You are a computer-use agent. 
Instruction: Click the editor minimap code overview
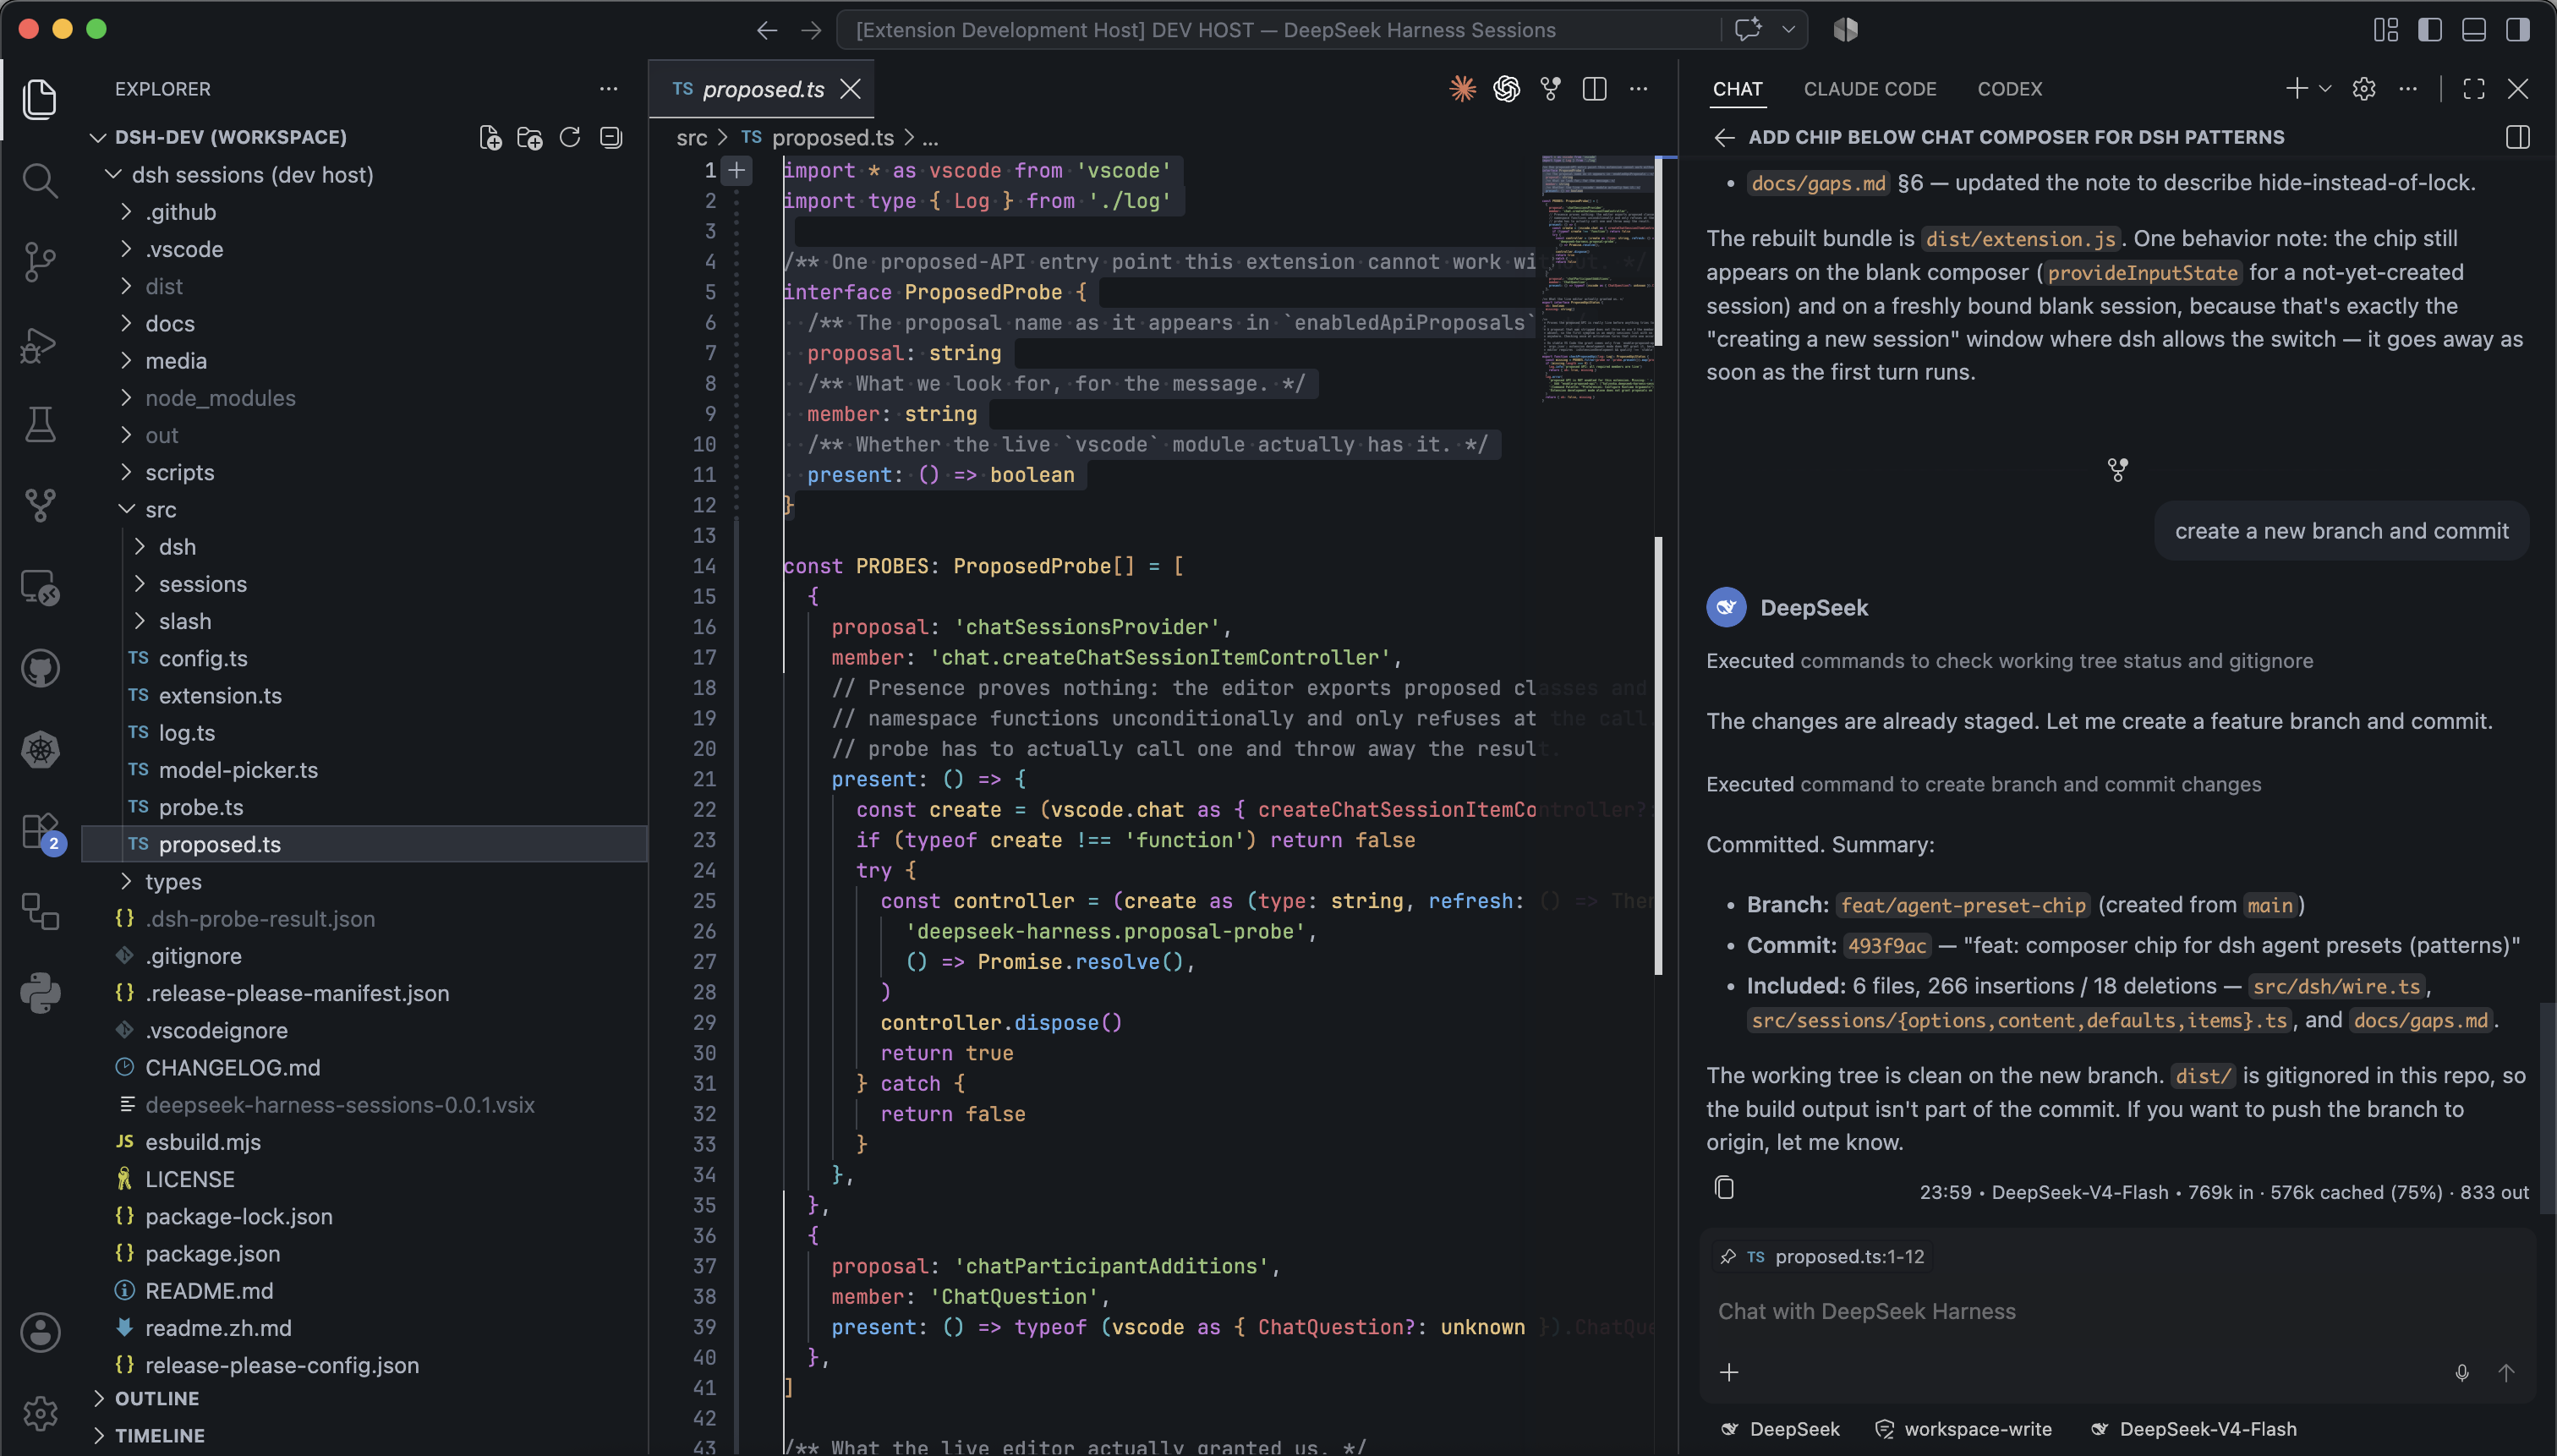click(1597, 278)
